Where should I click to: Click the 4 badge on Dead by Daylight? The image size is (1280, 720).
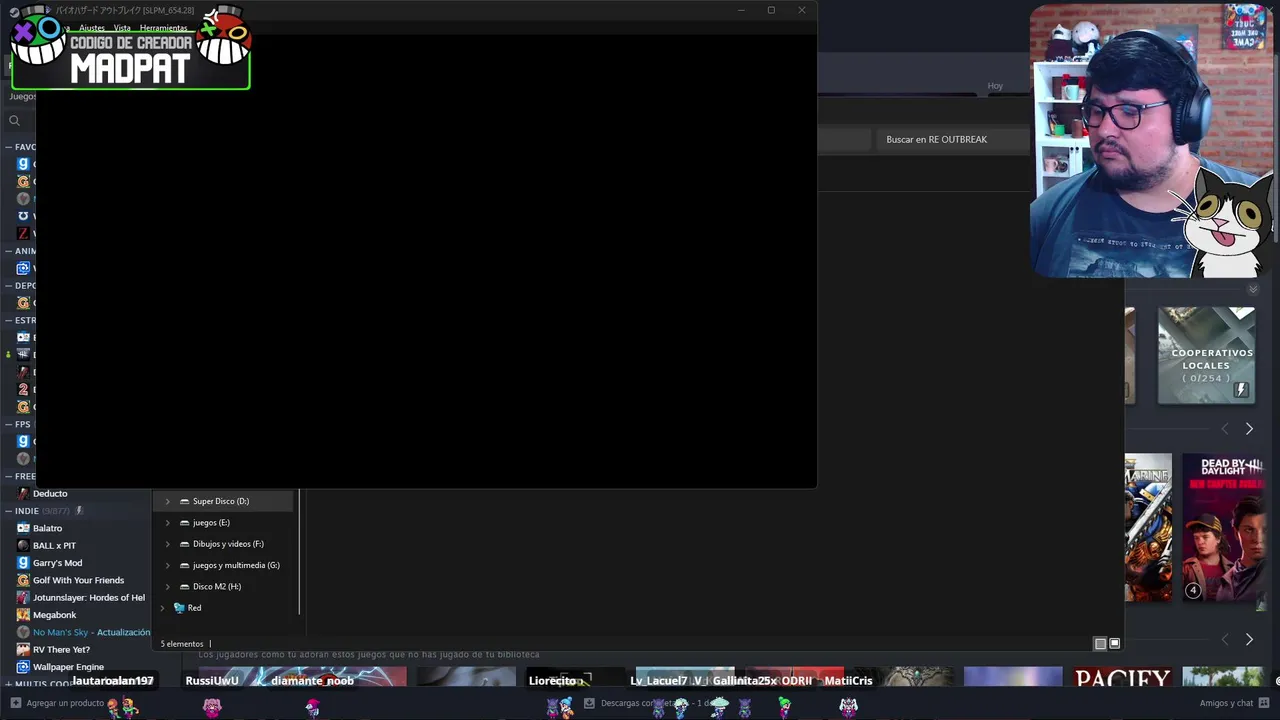point(1193,591)
